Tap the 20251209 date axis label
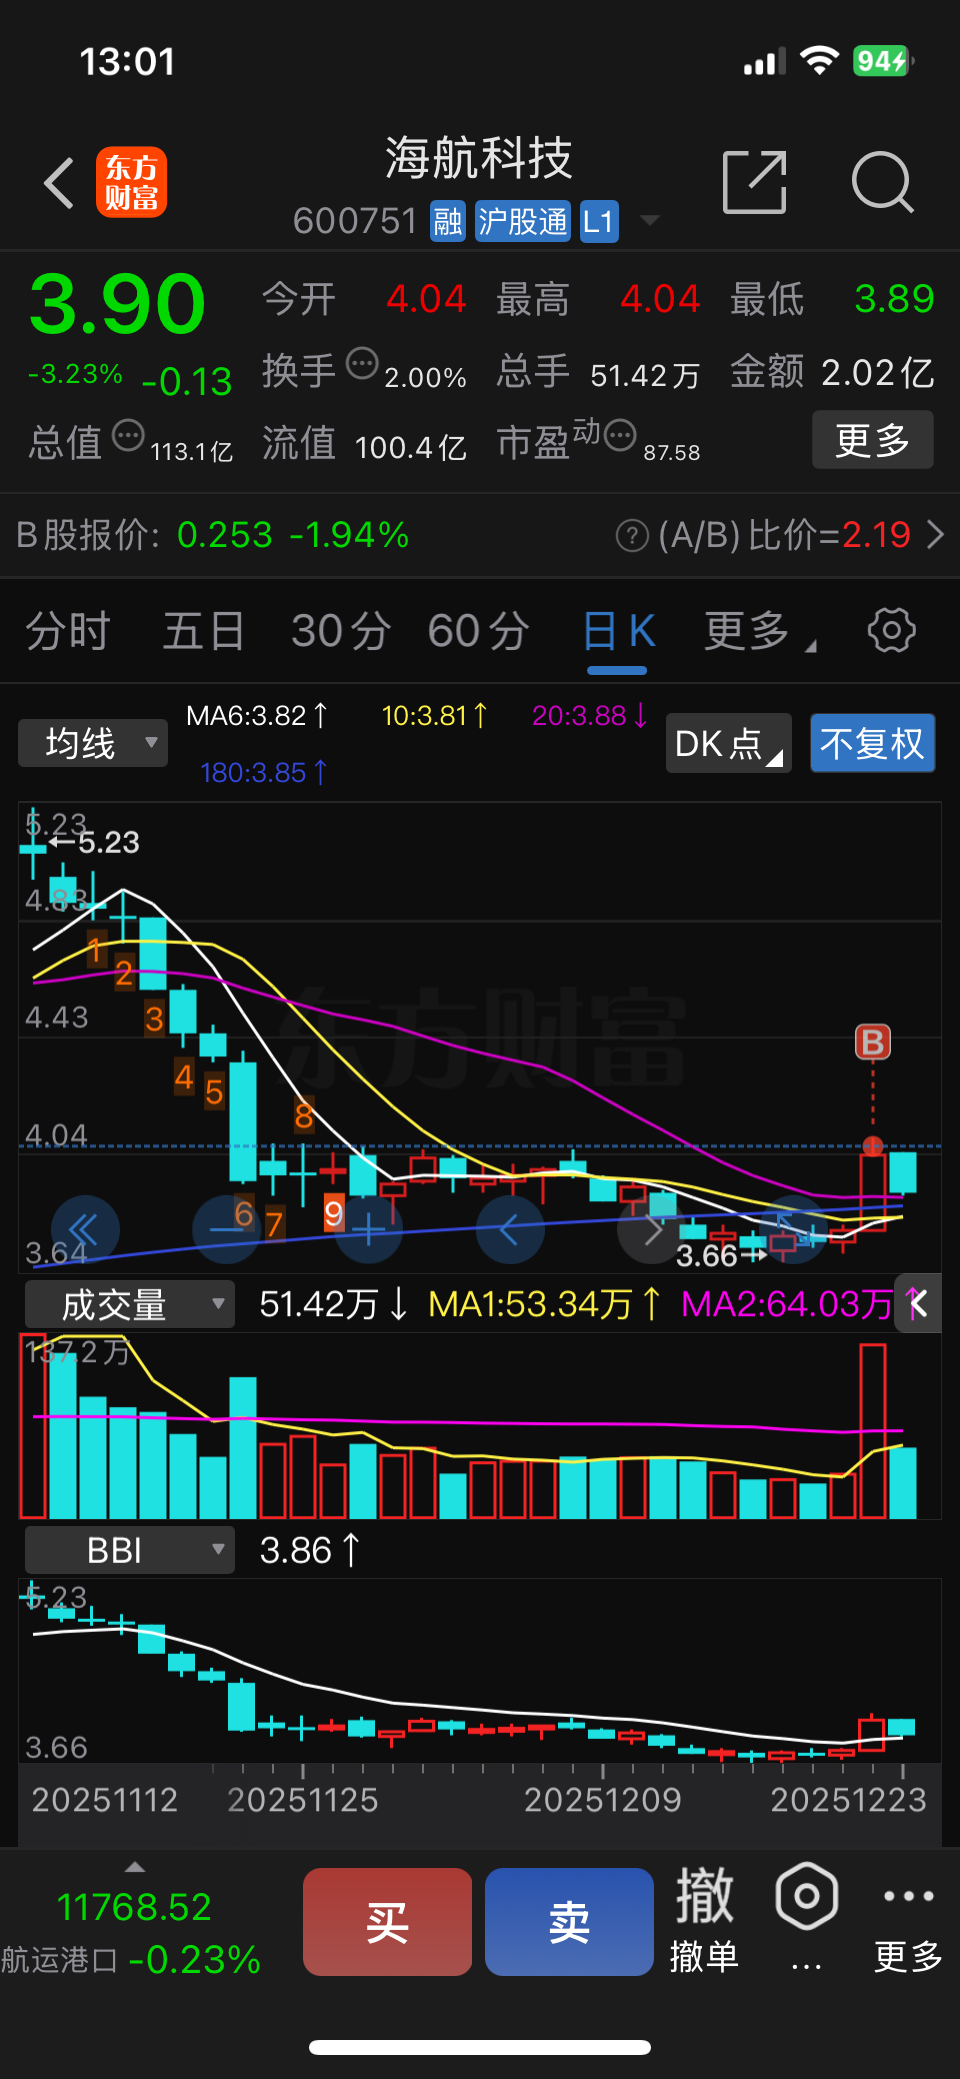Screen dimensions: 960x2079 [603, 1800]
